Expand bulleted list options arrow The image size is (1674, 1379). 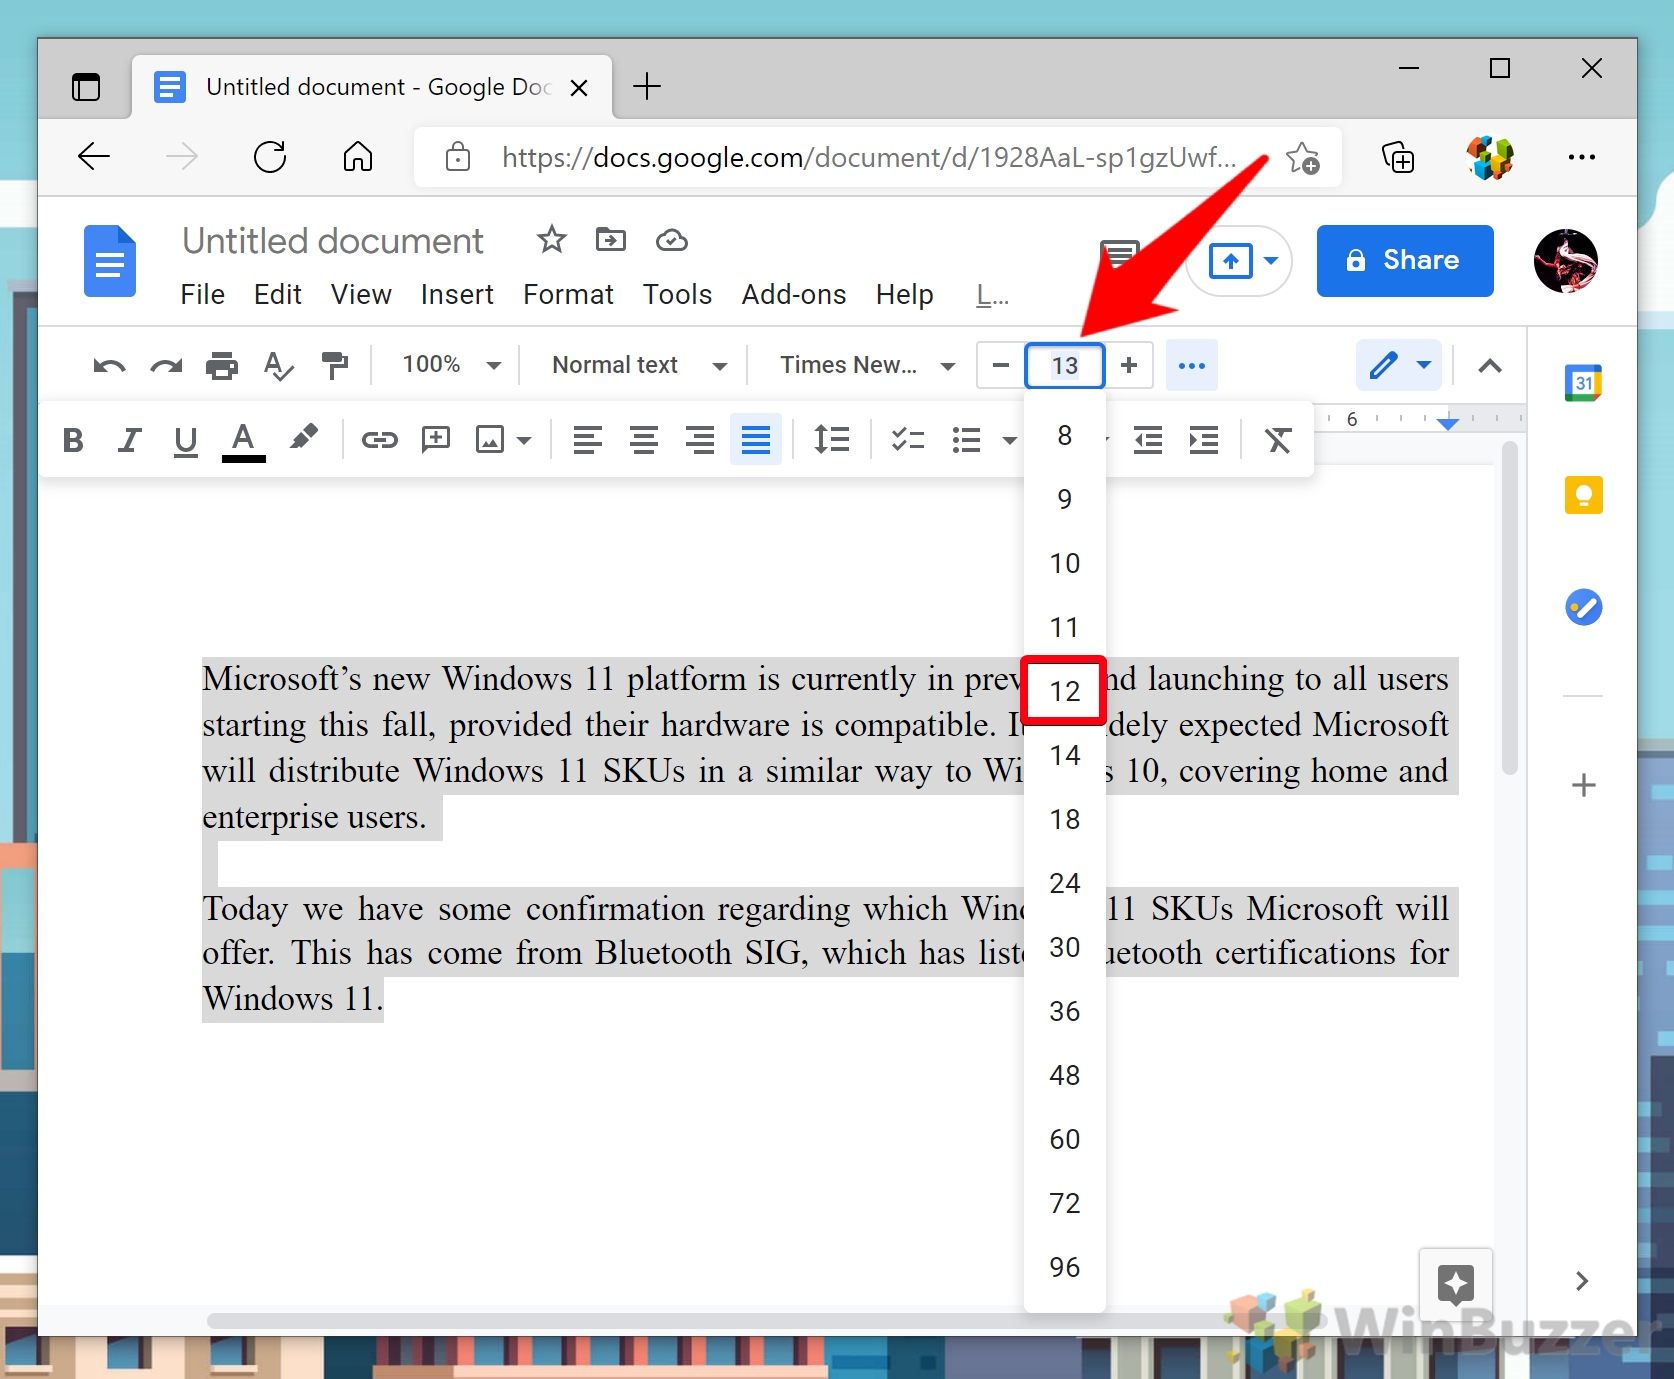click(x=1009, y=440)
